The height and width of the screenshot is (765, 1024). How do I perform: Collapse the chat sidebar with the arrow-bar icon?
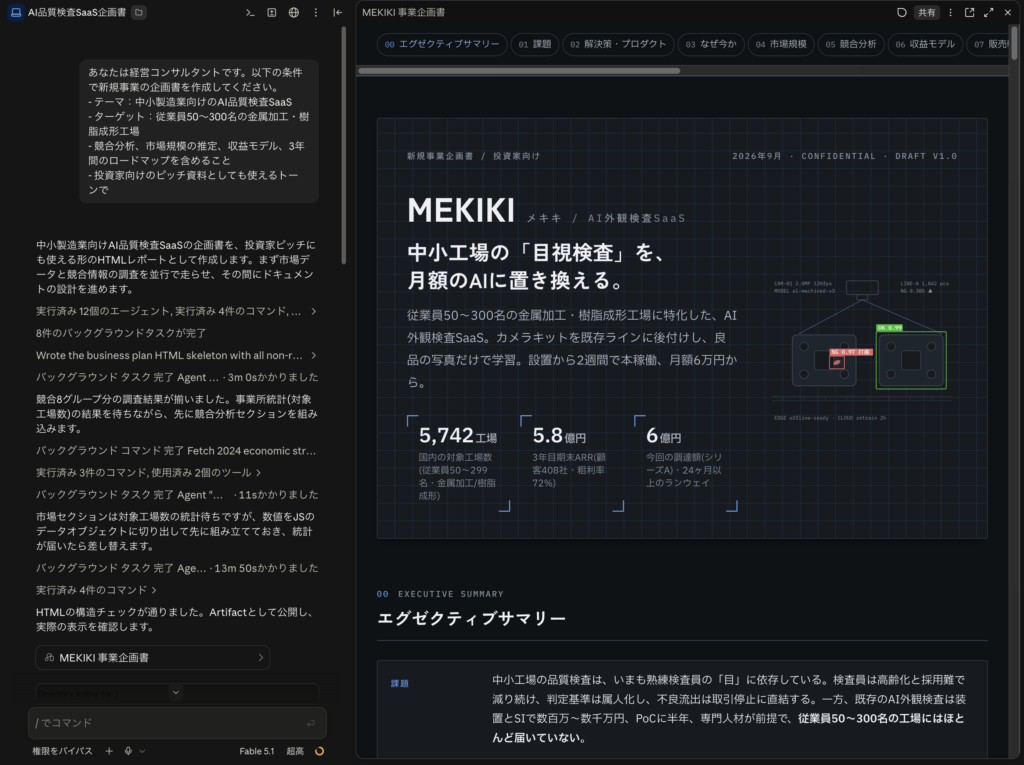click(338, 12)
